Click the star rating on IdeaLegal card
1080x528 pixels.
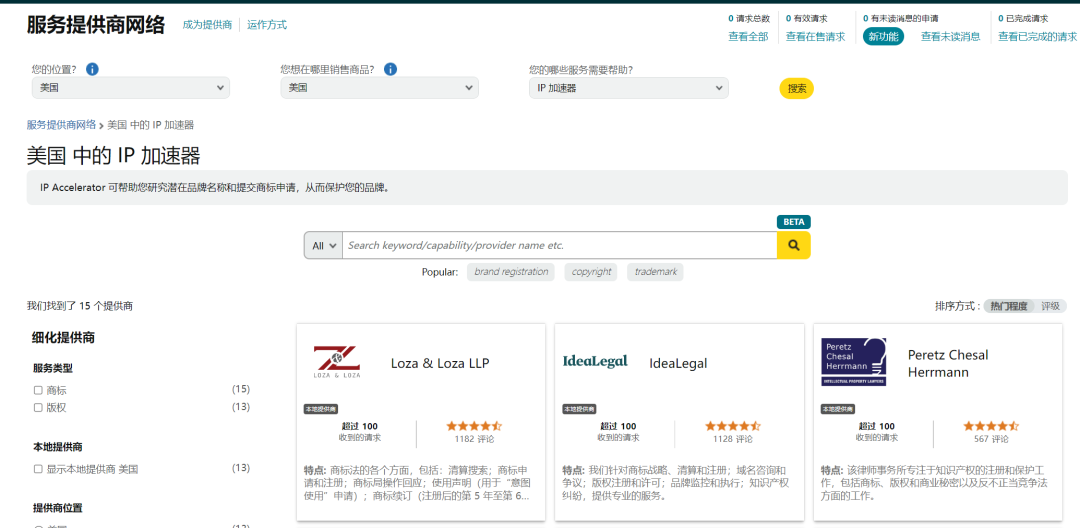tap(733, 426)
